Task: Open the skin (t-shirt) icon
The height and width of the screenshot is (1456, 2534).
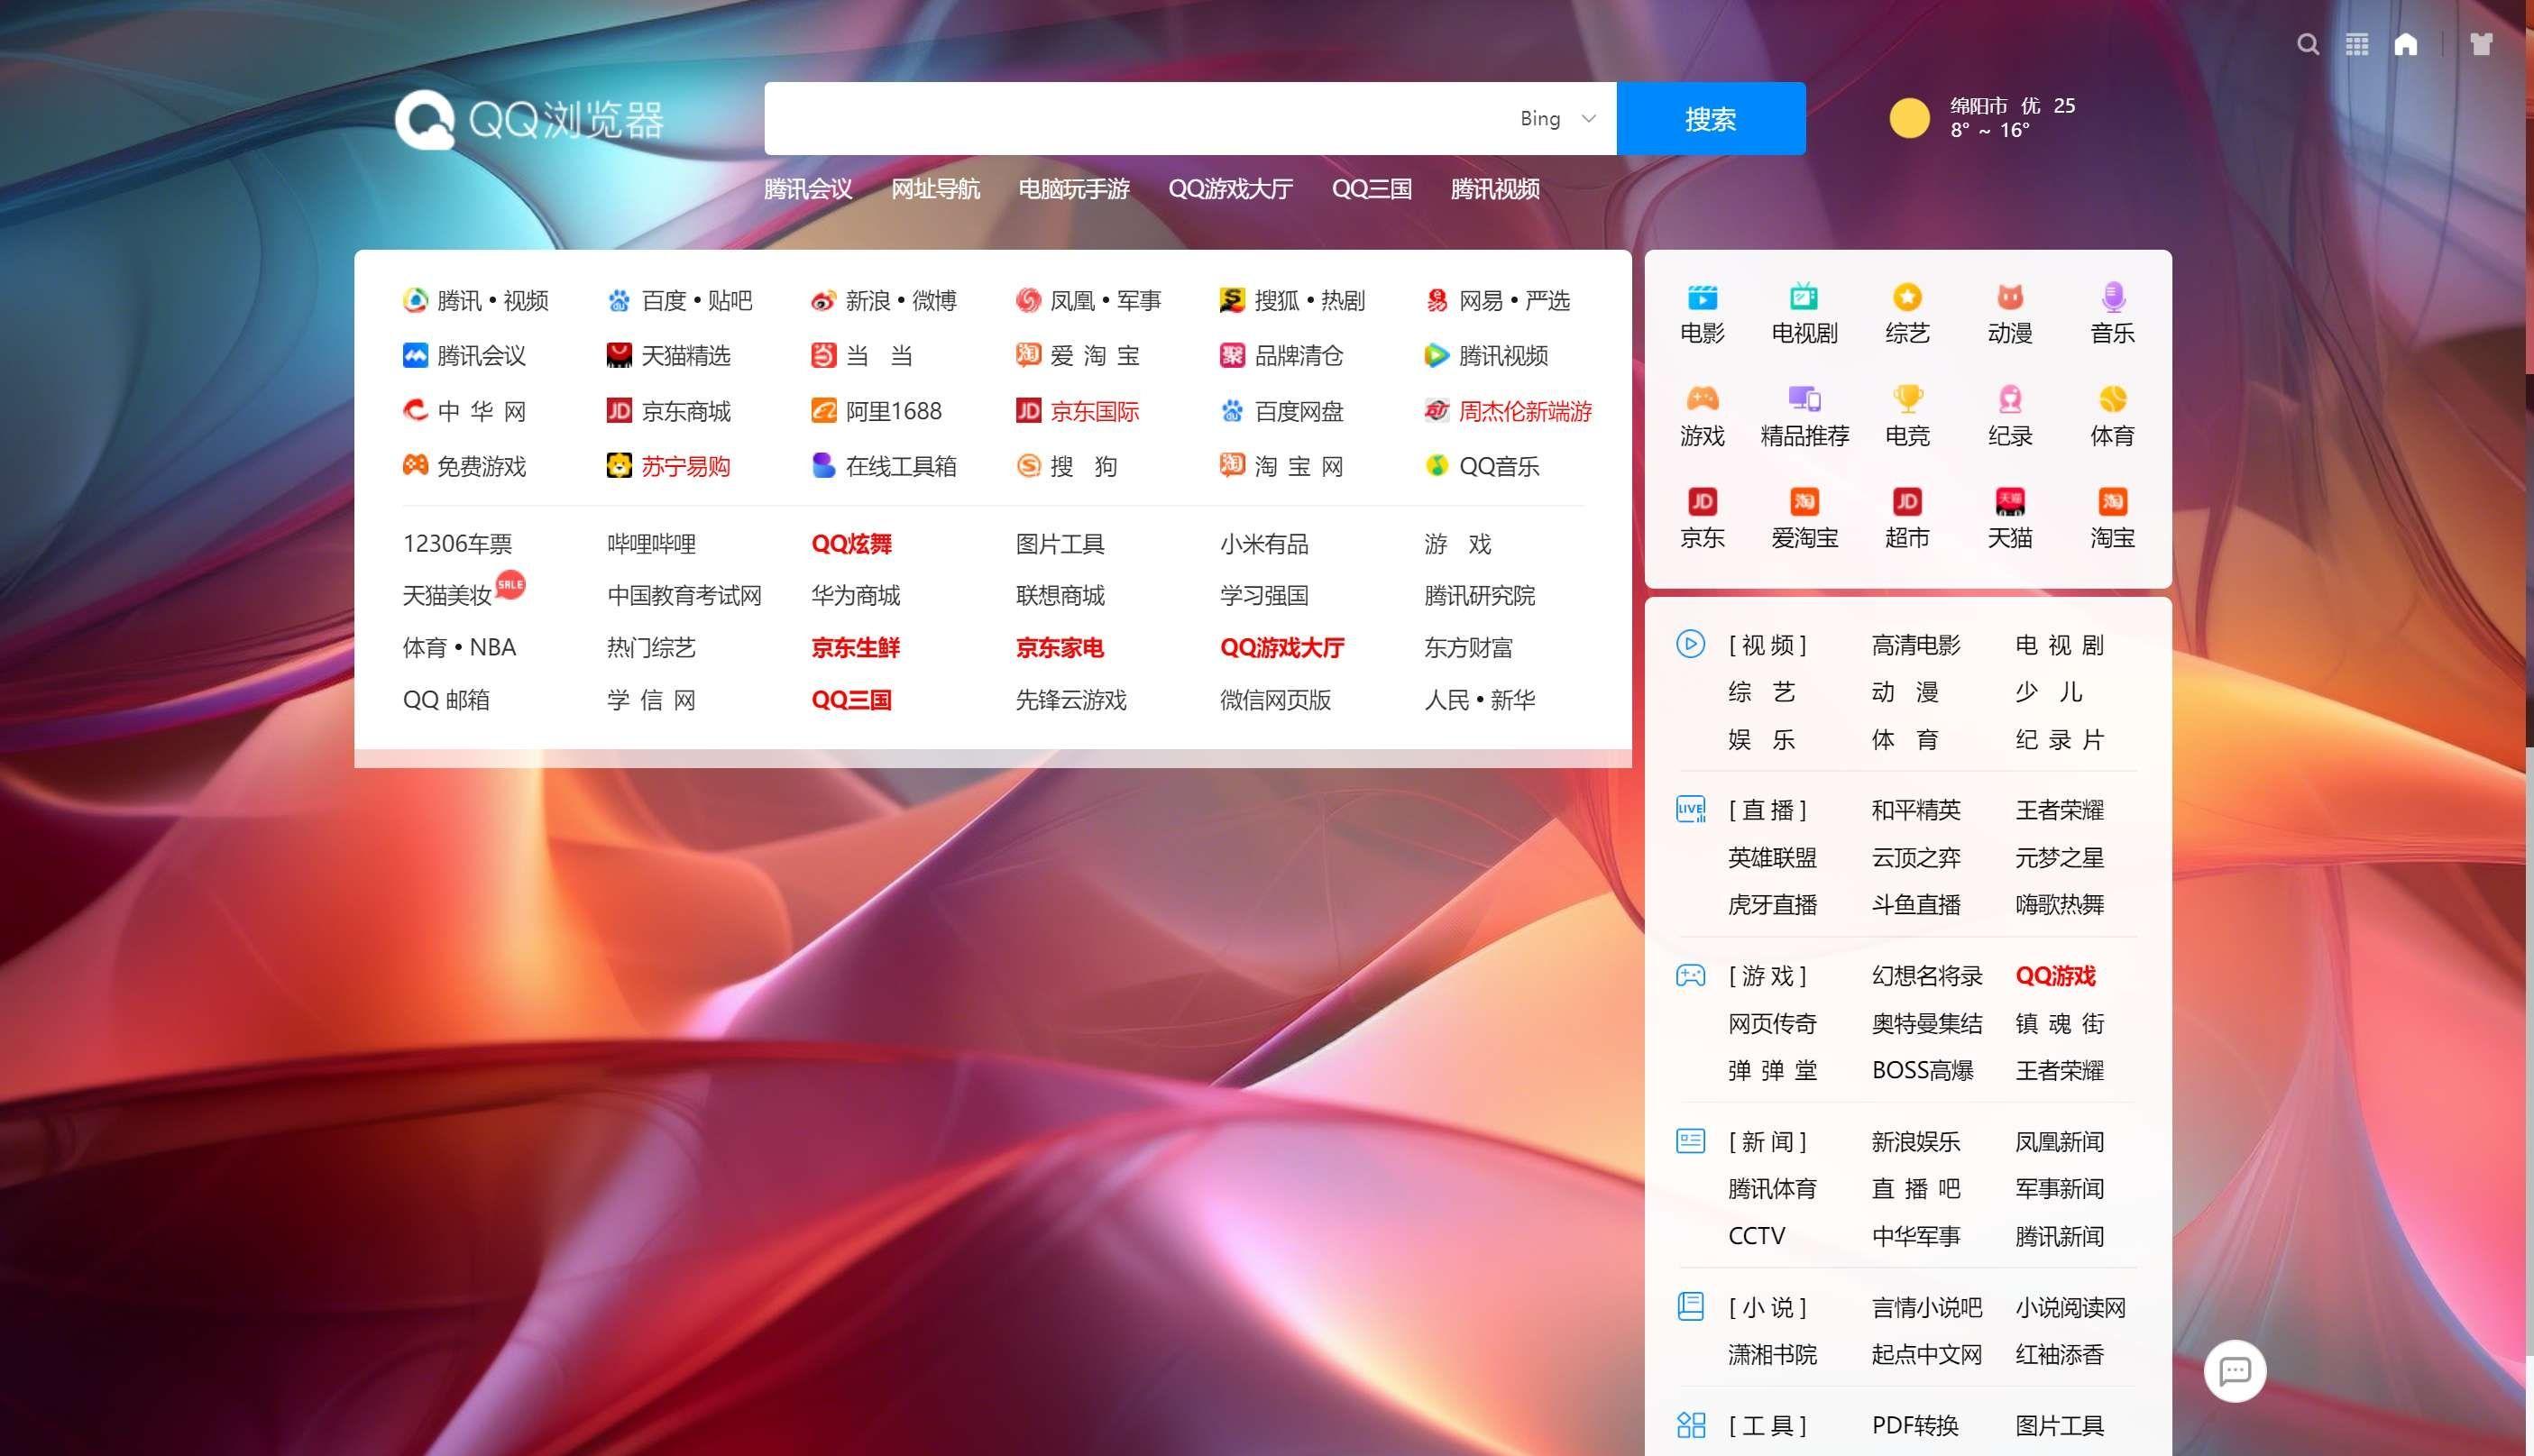Action: (x=2481, y=44)
